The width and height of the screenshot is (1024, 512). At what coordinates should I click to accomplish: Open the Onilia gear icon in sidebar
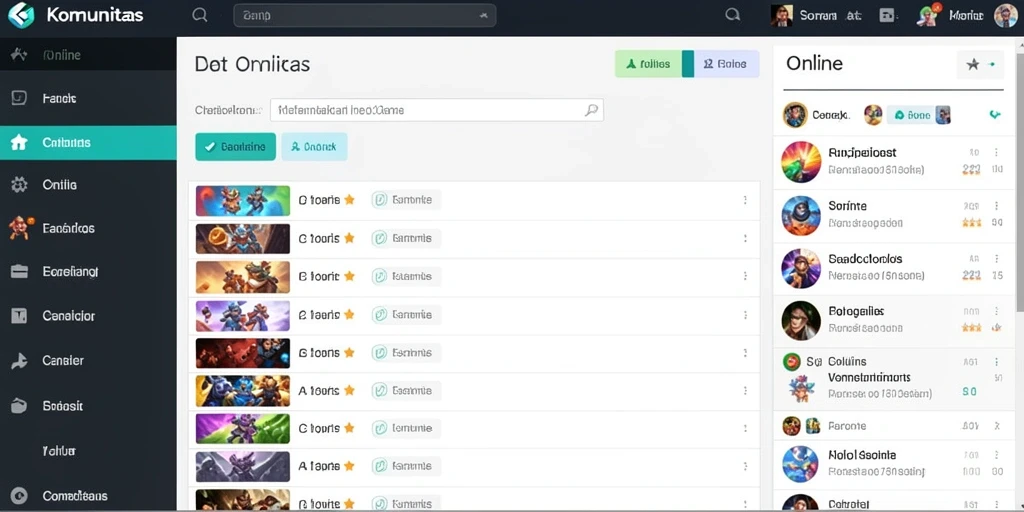click(19, 185)
